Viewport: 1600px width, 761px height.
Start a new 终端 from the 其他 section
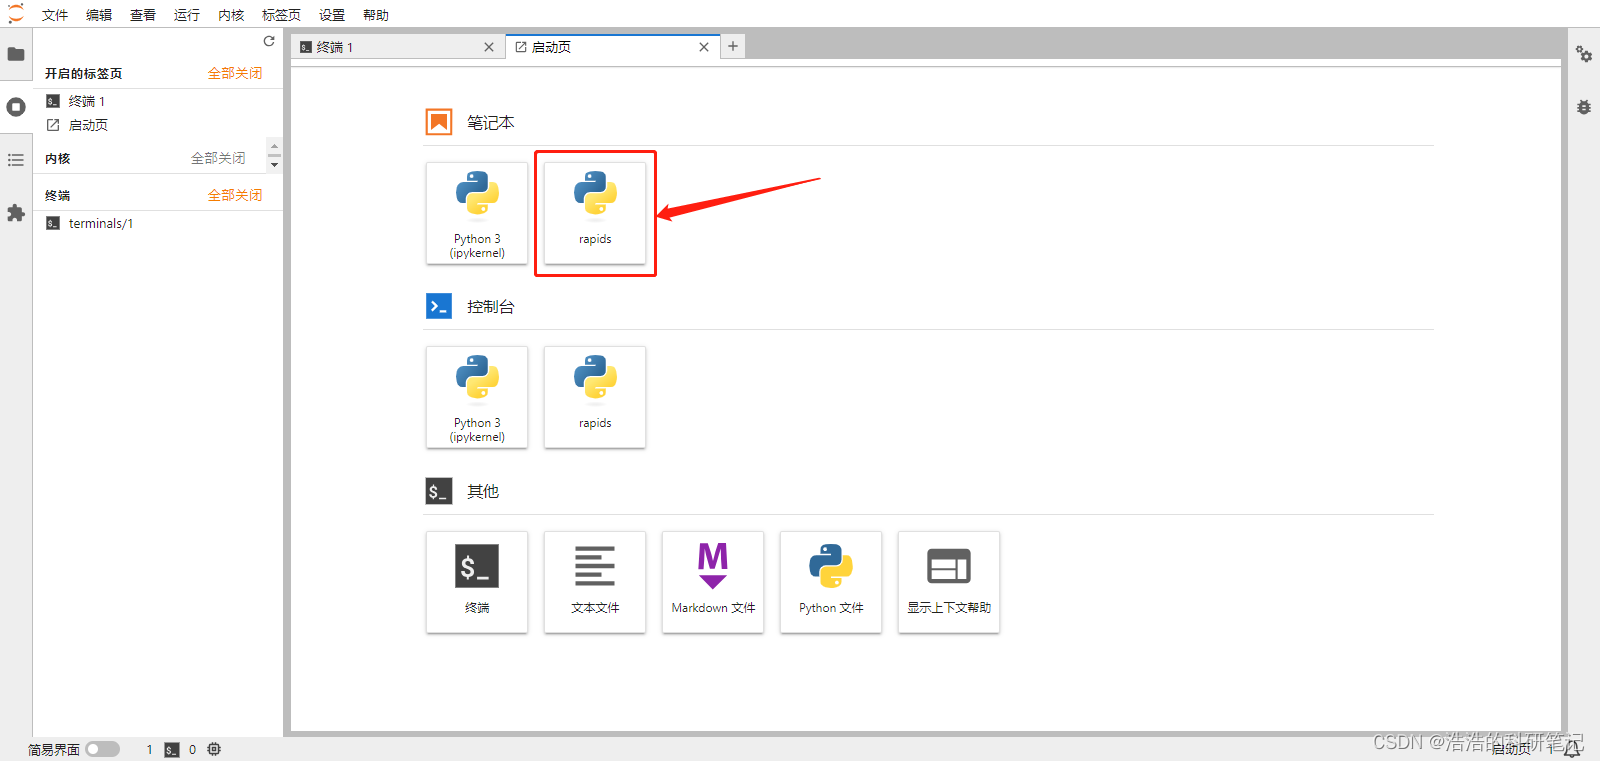(477, 582)
